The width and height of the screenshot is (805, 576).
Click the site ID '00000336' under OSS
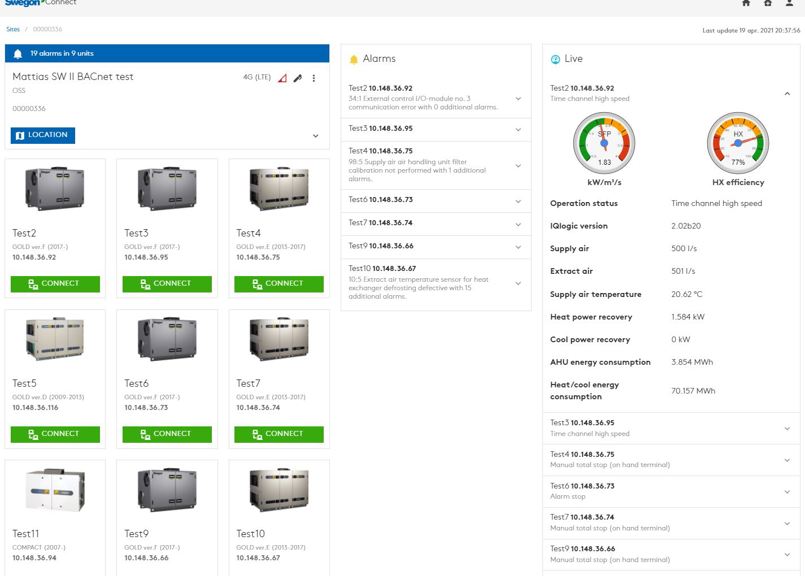tap(29, 108)
